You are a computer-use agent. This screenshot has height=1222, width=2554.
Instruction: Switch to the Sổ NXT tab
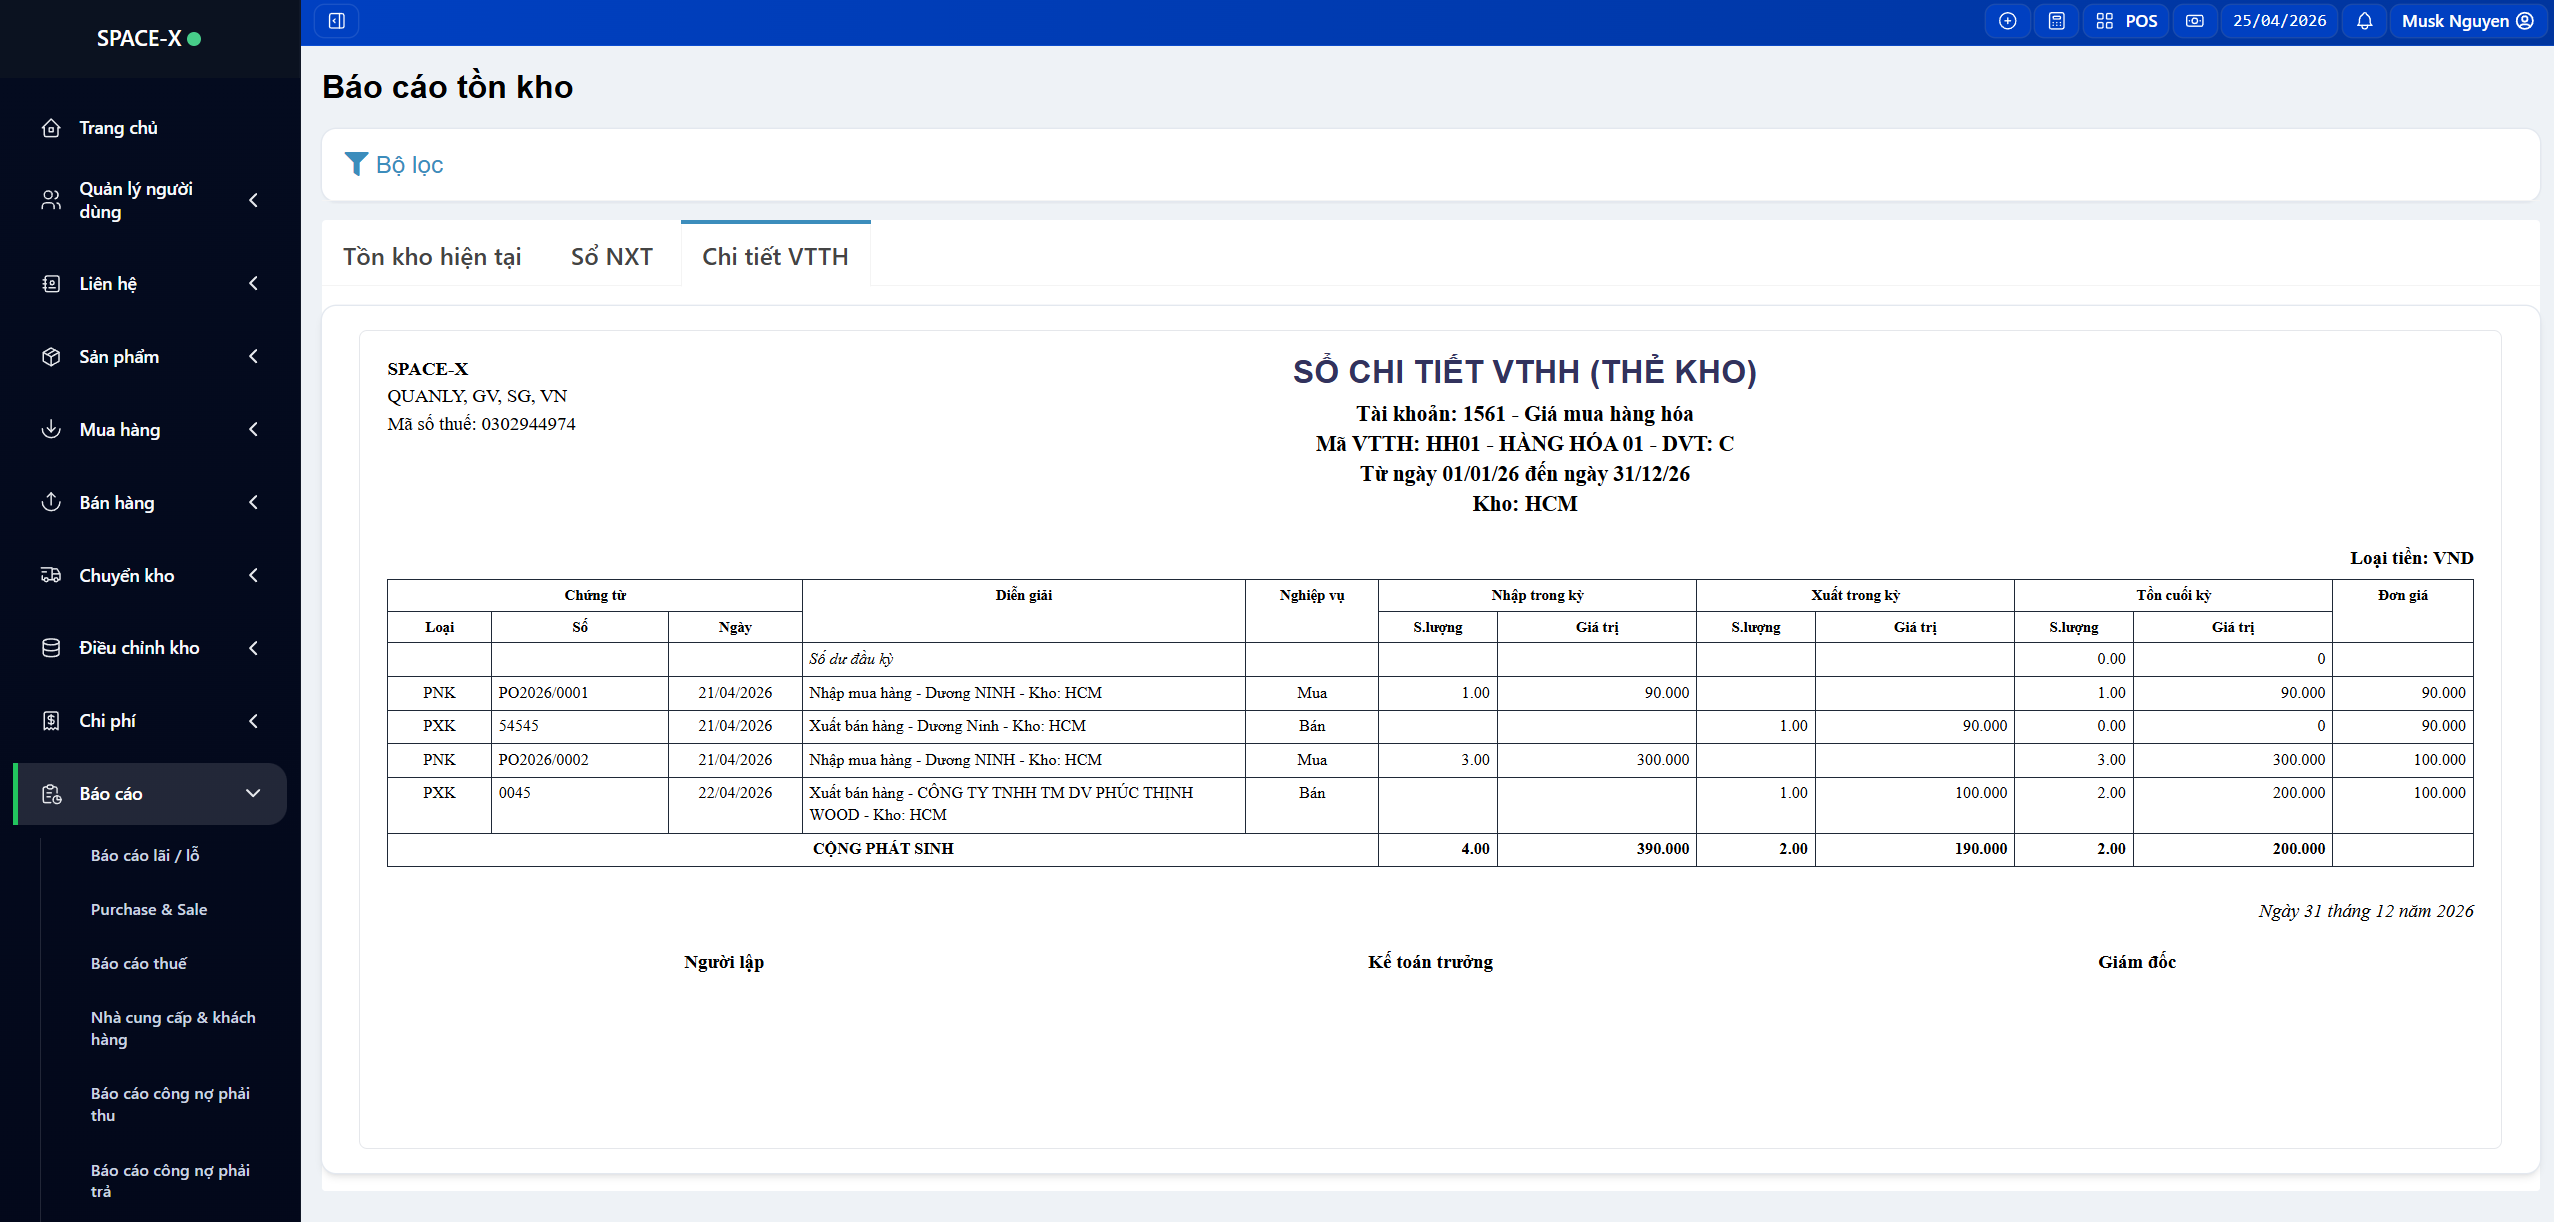point(611,257)
